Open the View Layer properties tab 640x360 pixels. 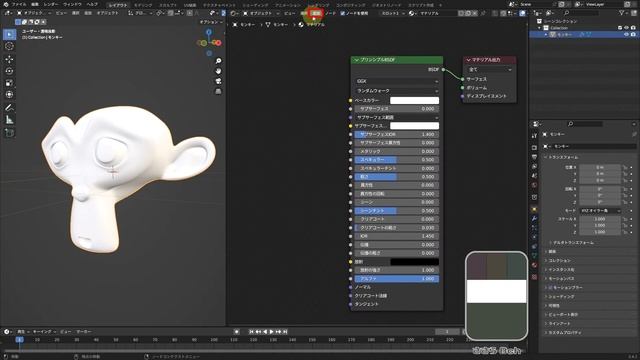(x=535, y=167)
